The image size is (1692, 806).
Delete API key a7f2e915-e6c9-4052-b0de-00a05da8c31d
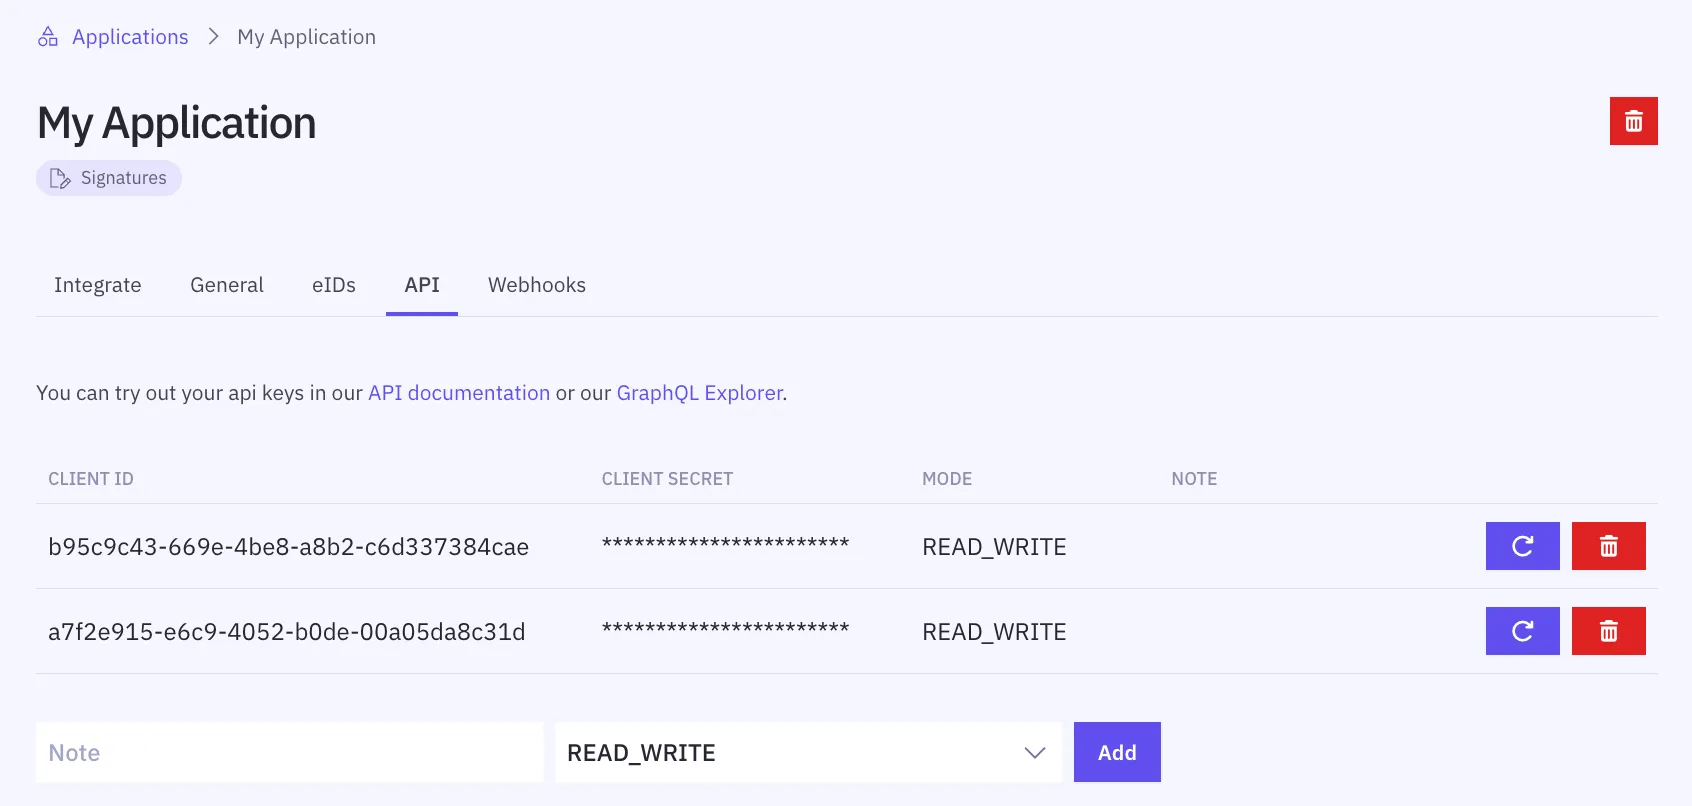tap(1608, 631)
